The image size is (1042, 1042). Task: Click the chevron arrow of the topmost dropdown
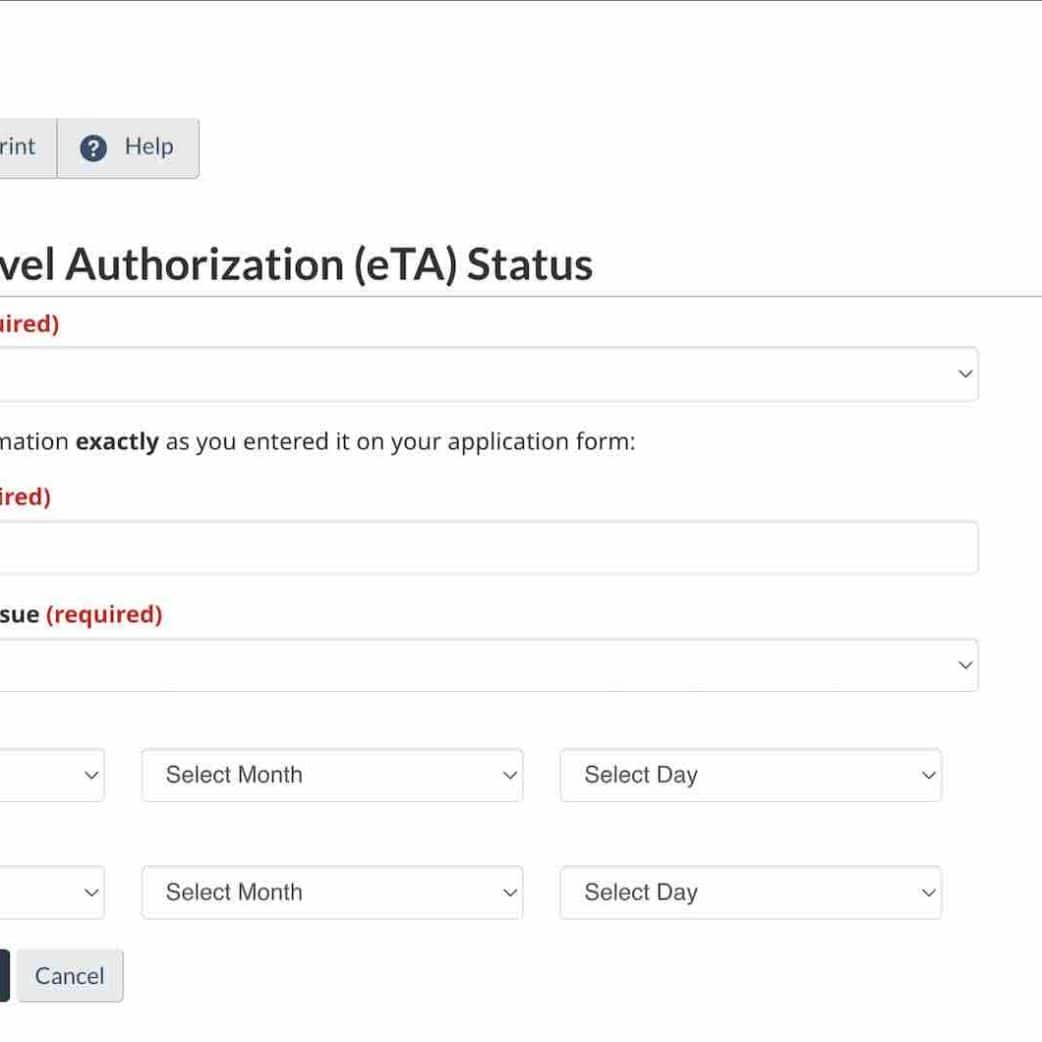pos(964,374)
